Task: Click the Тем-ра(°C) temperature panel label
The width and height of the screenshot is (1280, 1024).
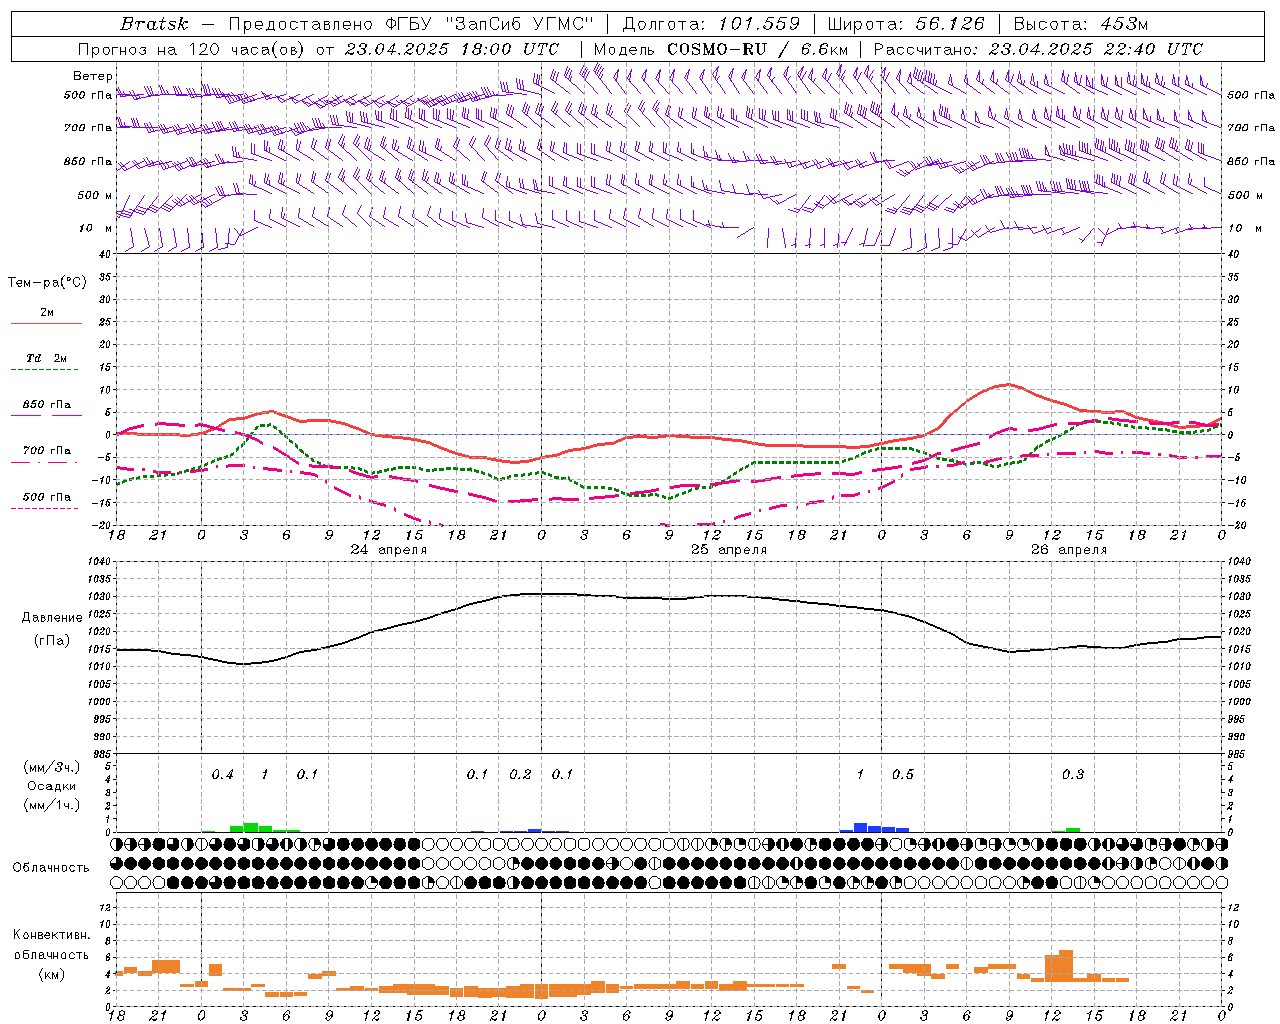Action: click(47, 283)
